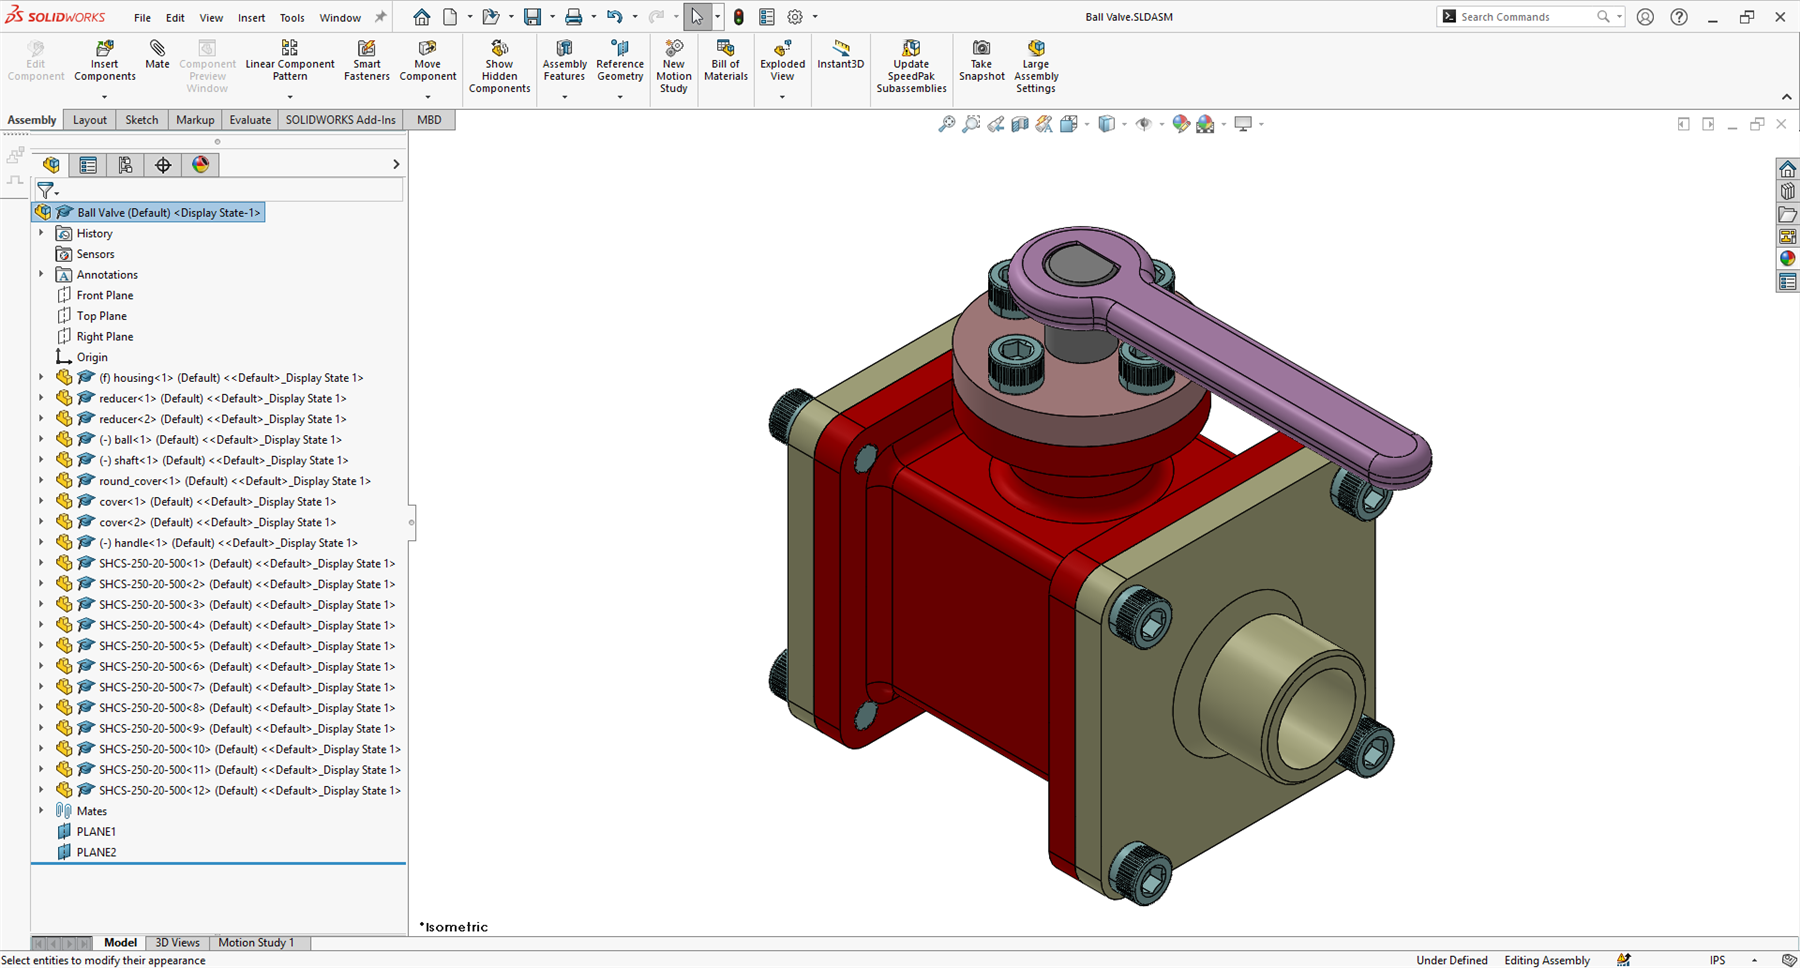Viewport: 1800px width, 968px height.
Task: Select the ball<1> component
Action: pyautogui.click(x=220, y=440)
